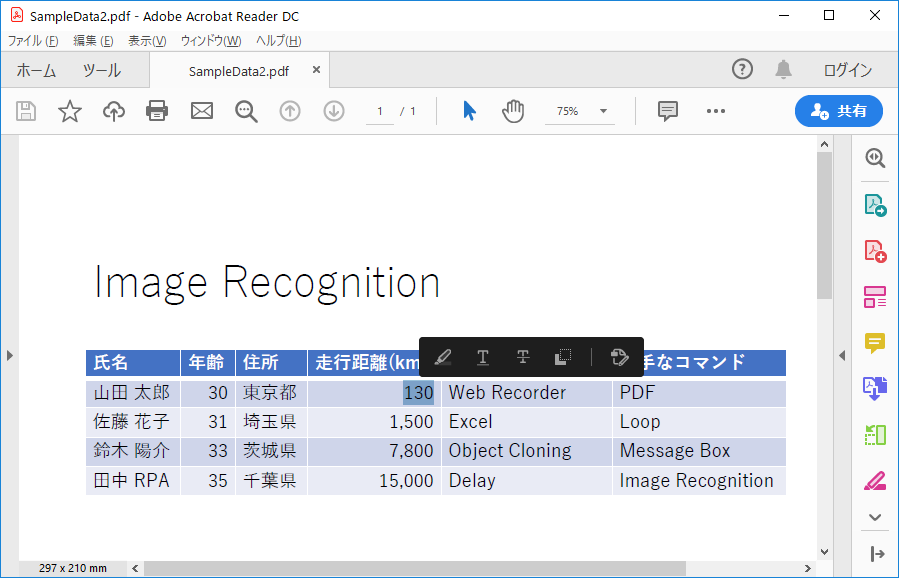The height and width of the screenshot is (578, 899).
Task: Edit text and images popup icon
Action: (619, 357)
